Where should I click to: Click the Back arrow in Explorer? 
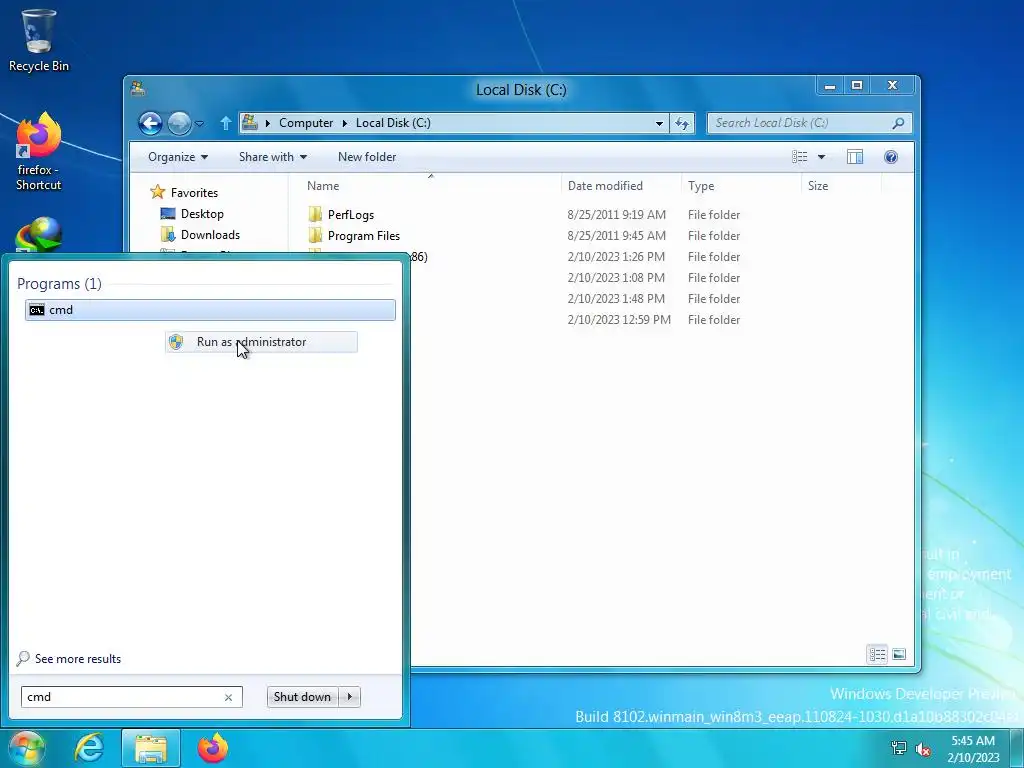150,123
